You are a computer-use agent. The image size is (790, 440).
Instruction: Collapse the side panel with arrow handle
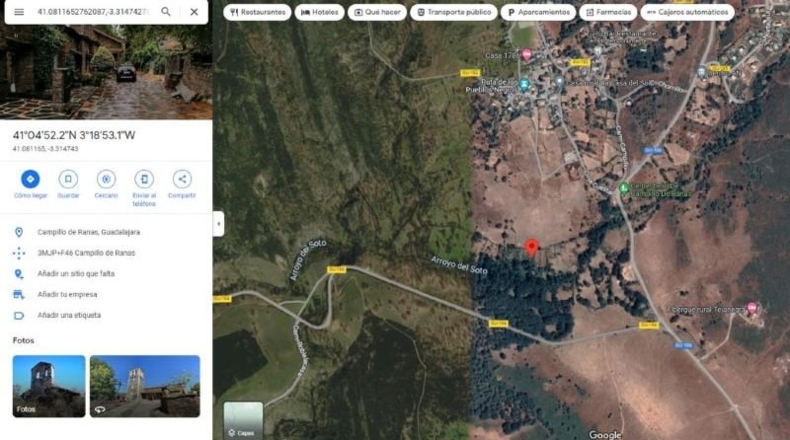coord(218,223)
